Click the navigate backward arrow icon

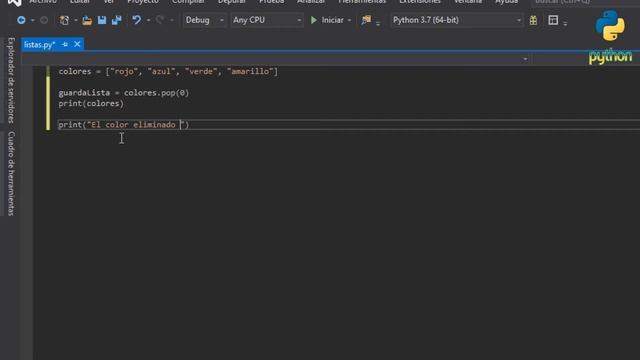coord(21,20)
